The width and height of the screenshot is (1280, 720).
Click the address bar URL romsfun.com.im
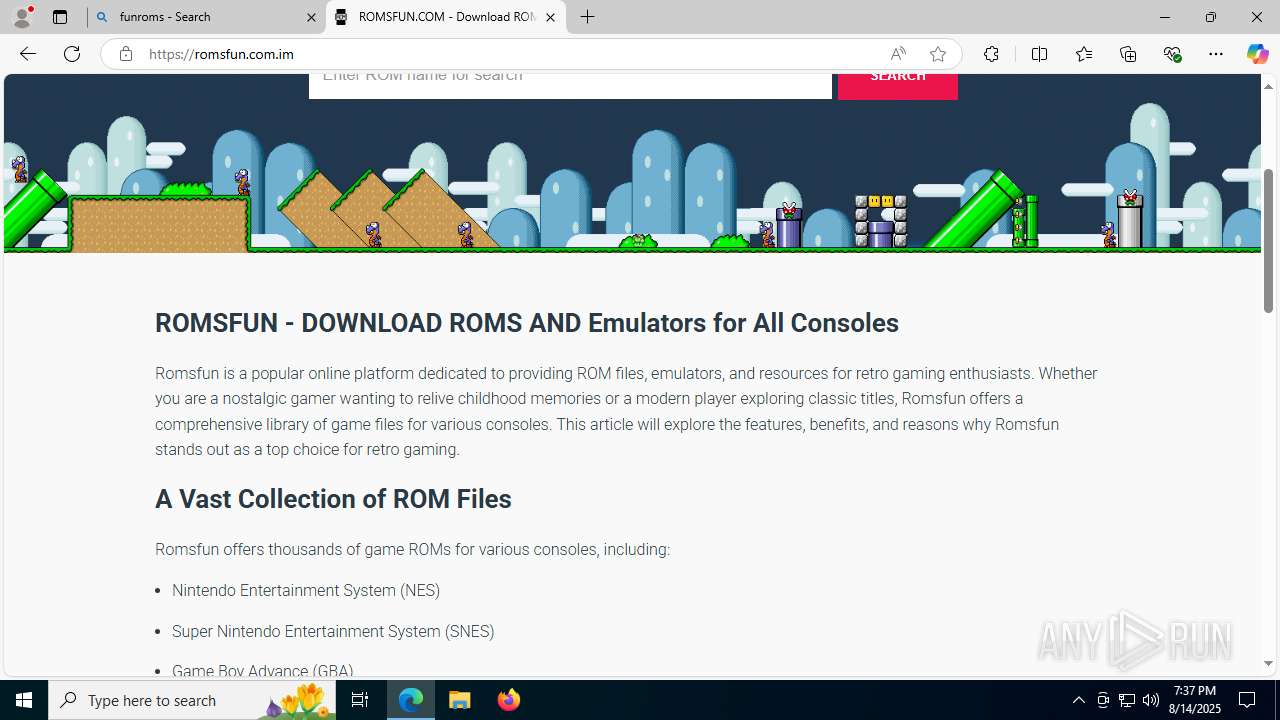point(221,54)
